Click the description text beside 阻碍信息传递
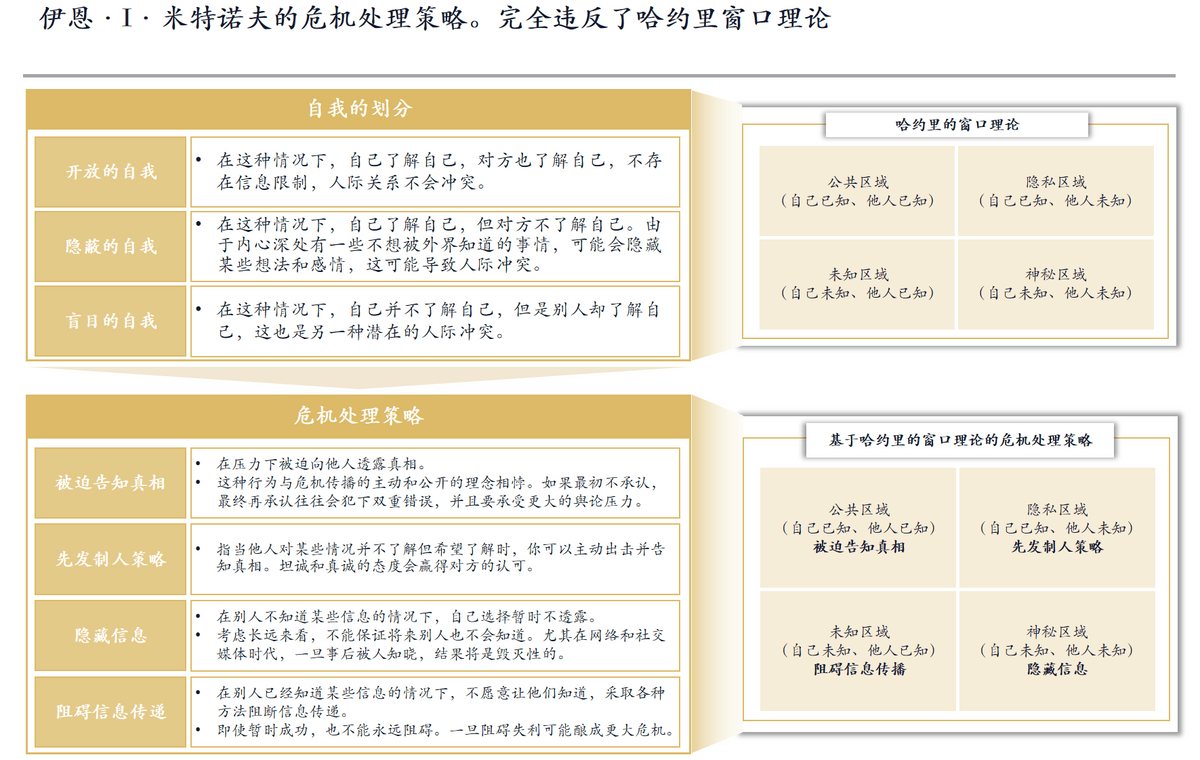 pos(435,712)
